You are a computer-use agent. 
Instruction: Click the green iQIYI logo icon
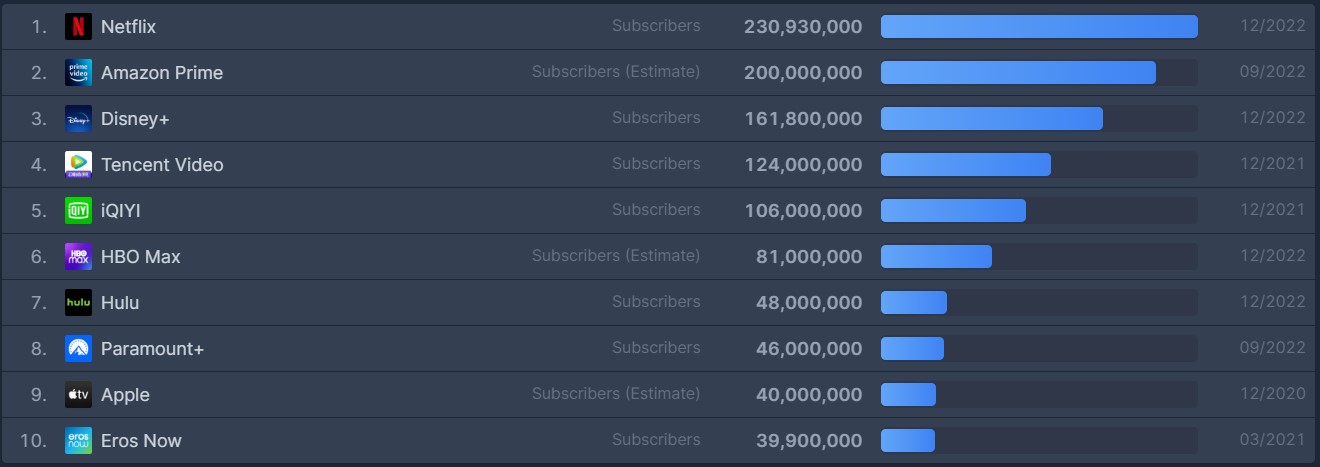pyautogui.click(x=78, y=211)
